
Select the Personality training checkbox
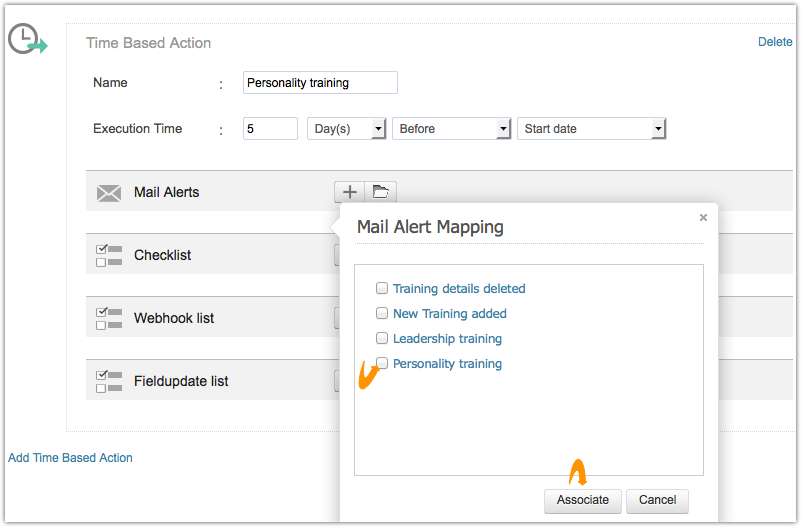point(382,363)
